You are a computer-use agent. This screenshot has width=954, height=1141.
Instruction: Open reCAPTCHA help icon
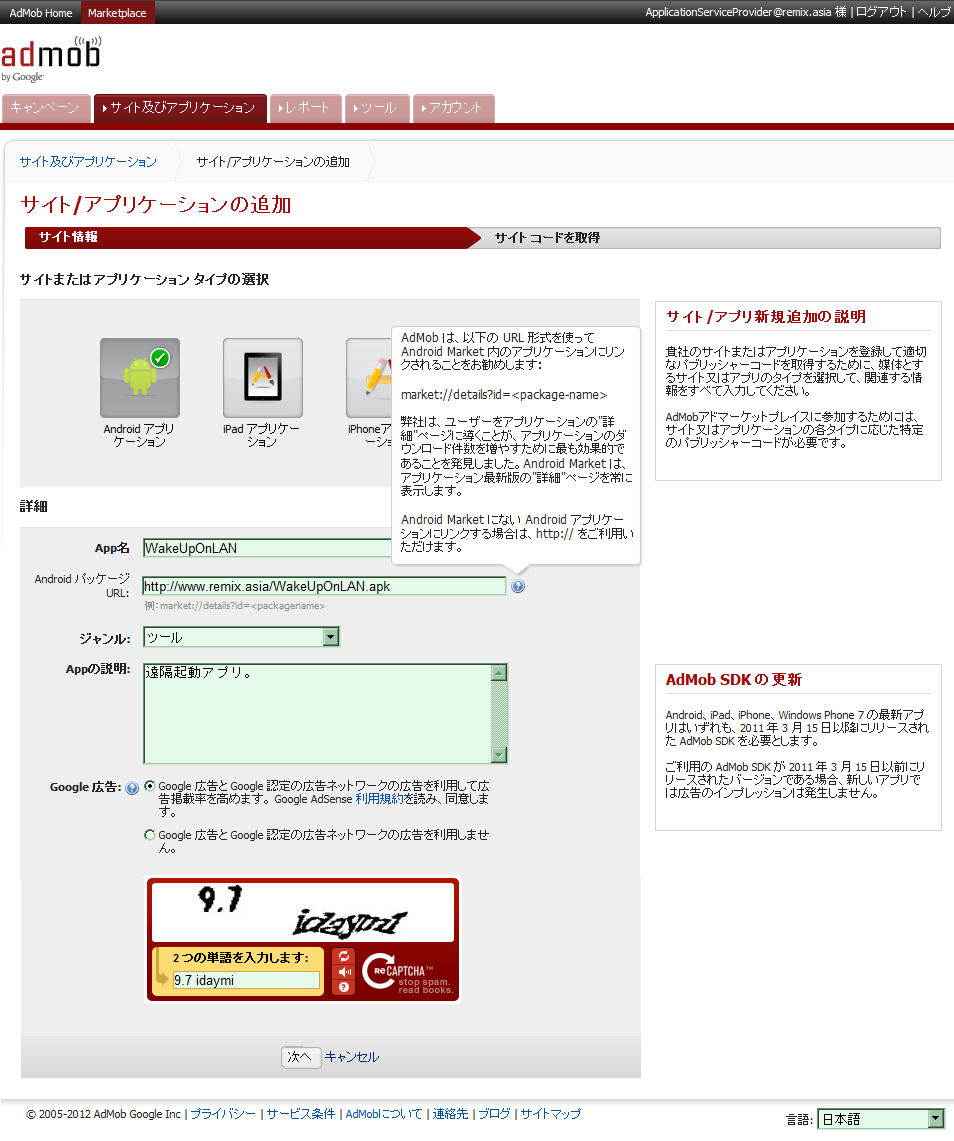343,987
